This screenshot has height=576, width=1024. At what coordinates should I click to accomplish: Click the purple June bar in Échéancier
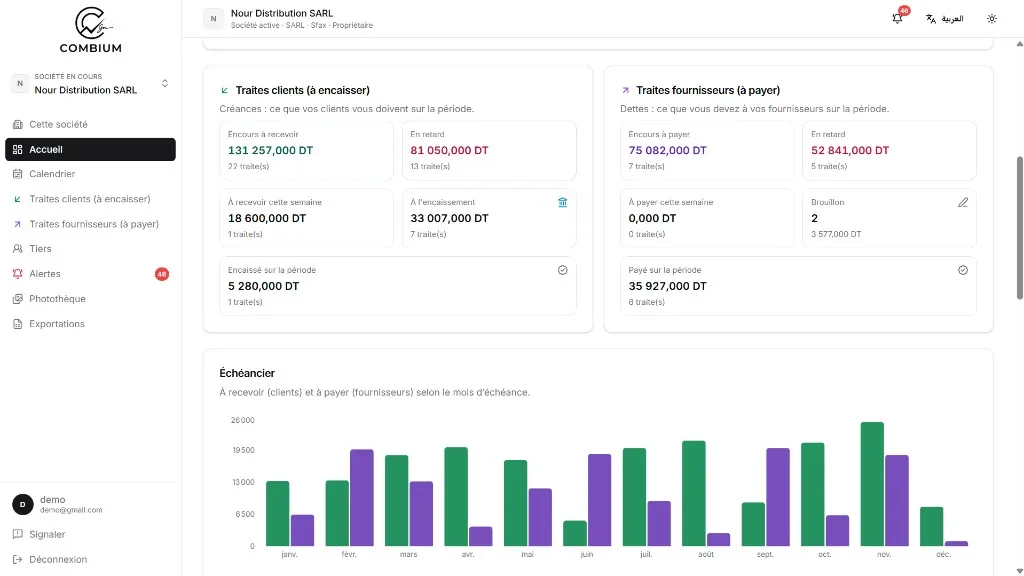click(x=599, y=500)
